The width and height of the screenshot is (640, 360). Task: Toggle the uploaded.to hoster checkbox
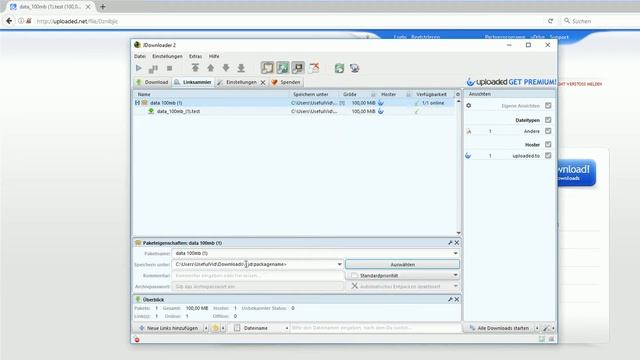click(548, 156)
